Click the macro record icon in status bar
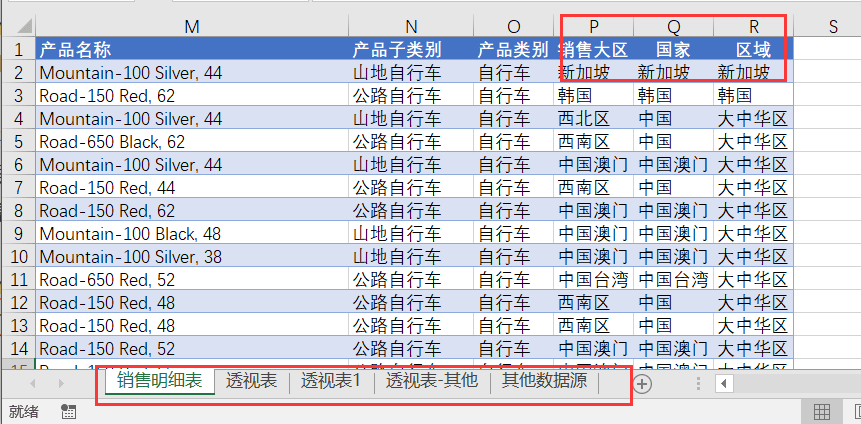Screen dimensions: 861x424 (68, 412)
